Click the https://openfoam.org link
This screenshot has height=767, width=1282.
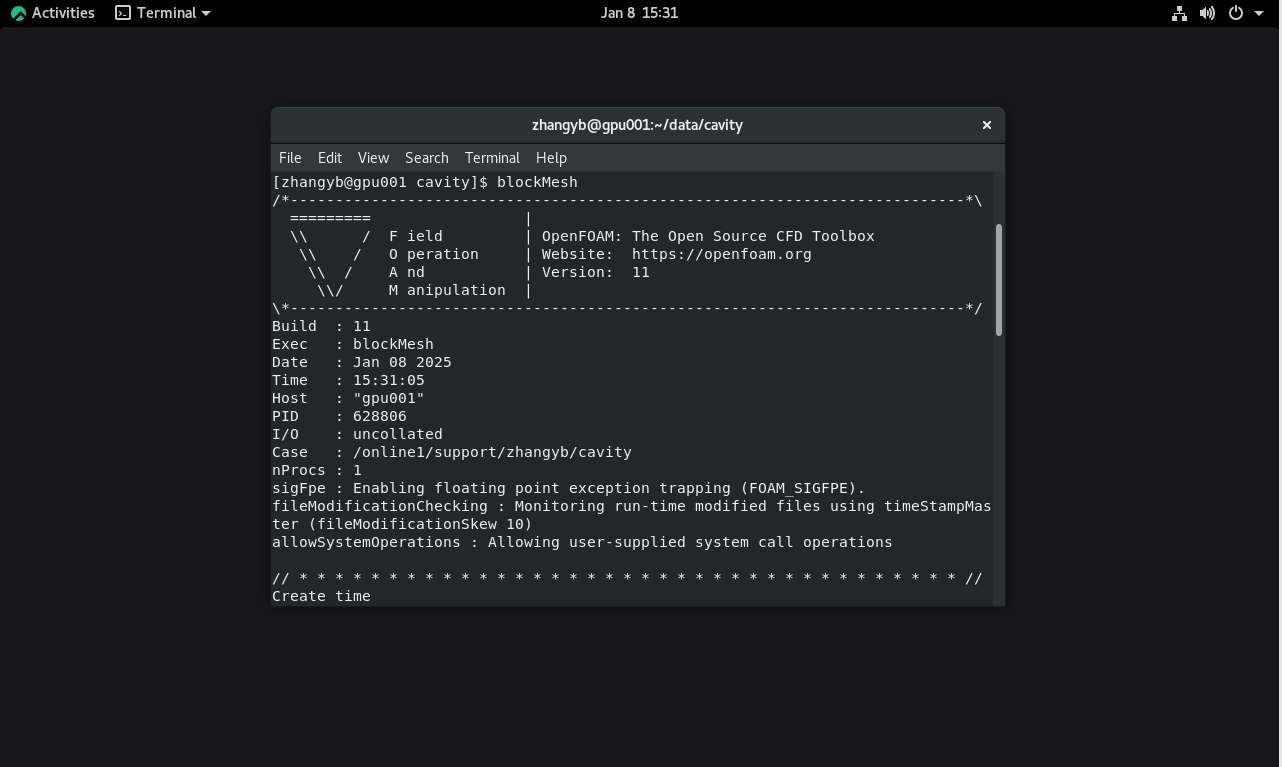coord(721,254)
